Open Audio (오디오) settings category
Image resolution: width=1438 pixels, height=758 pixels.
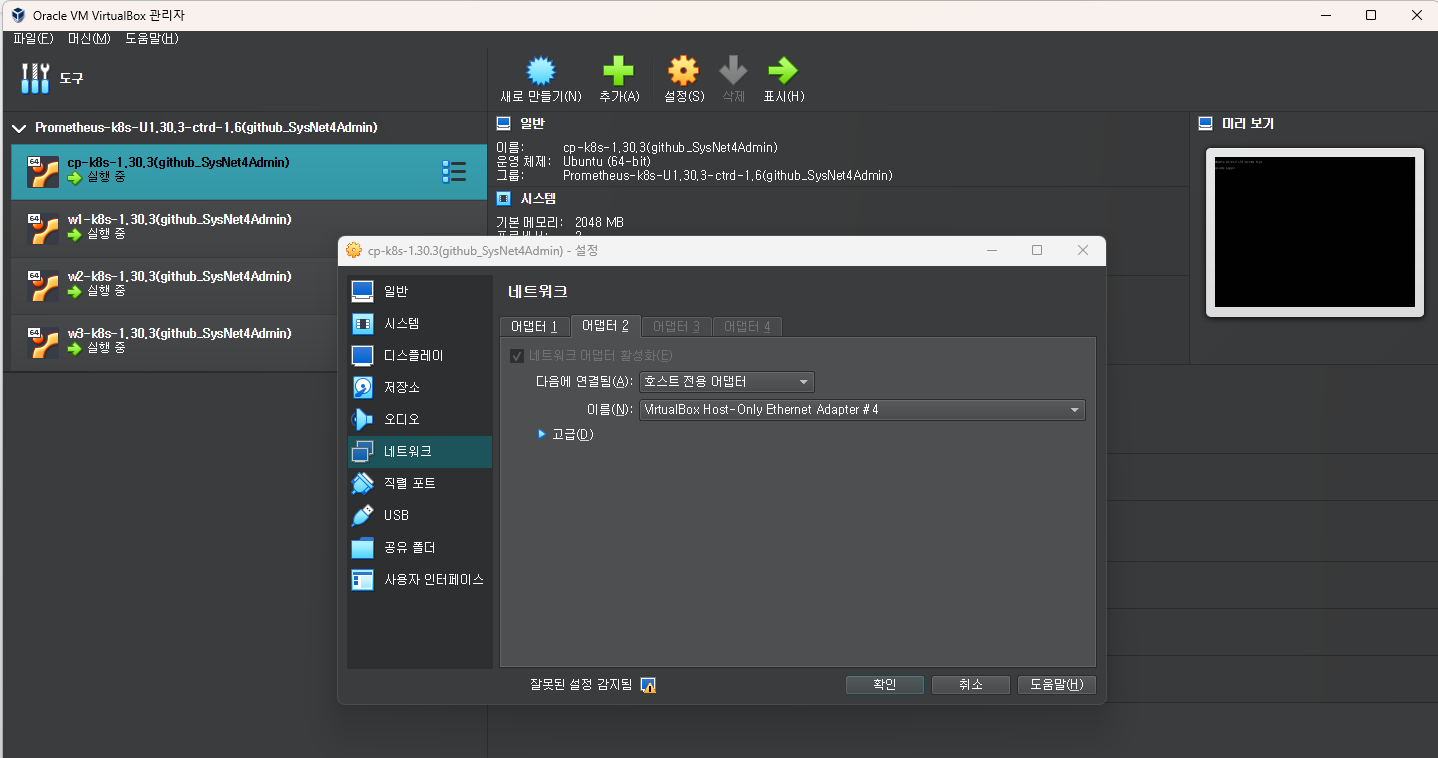420,419
